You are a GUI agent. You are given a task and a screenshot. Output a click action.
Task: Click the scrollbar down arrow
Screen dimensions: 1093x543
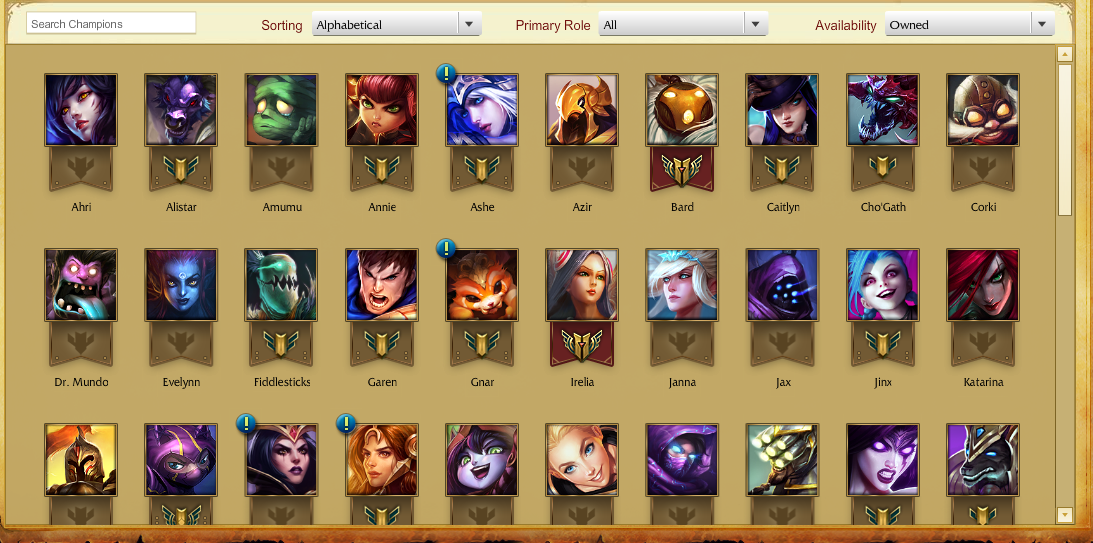(1064, 515)
